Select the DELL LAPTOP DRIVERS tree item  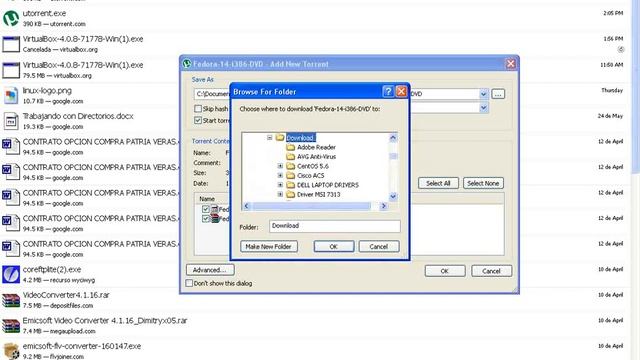tap(328, 184)
